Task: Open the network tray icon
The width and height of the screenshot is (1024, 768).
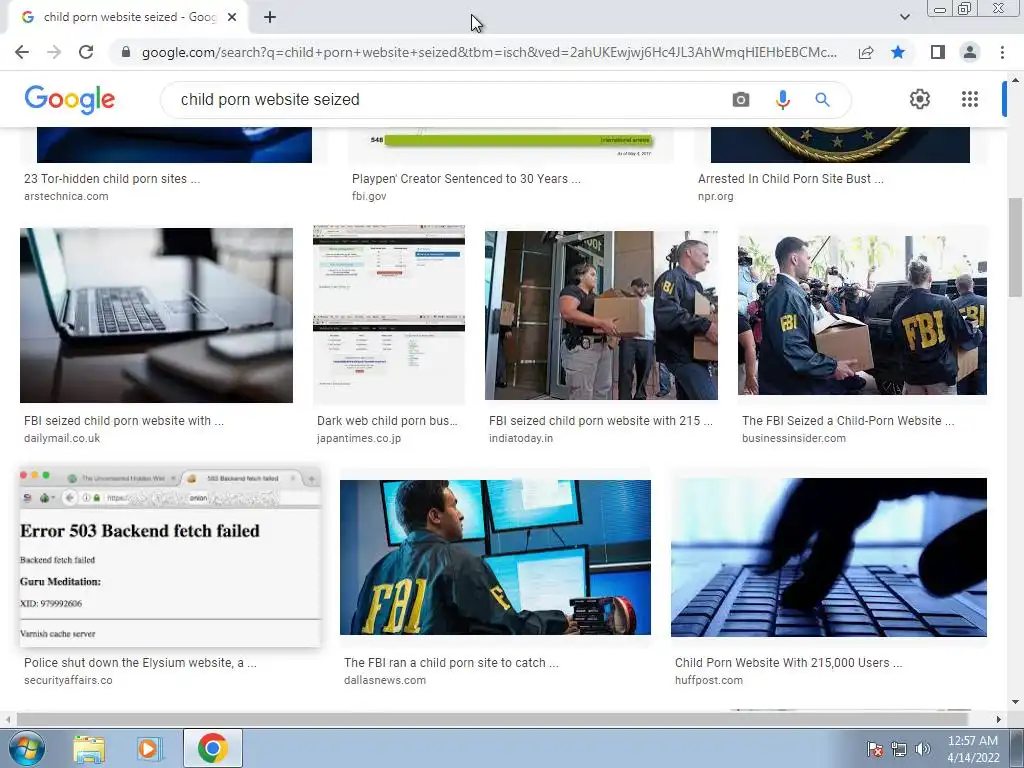Action: pos(899,749)
